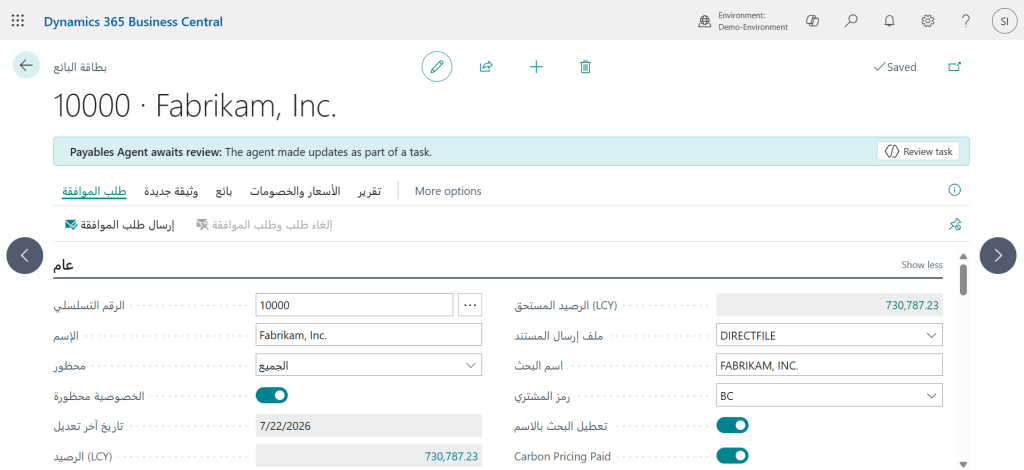Click the page vertical scrollbar thumb
The height and width of the screenshot is (470, 1024).
(x=964, y=279)
